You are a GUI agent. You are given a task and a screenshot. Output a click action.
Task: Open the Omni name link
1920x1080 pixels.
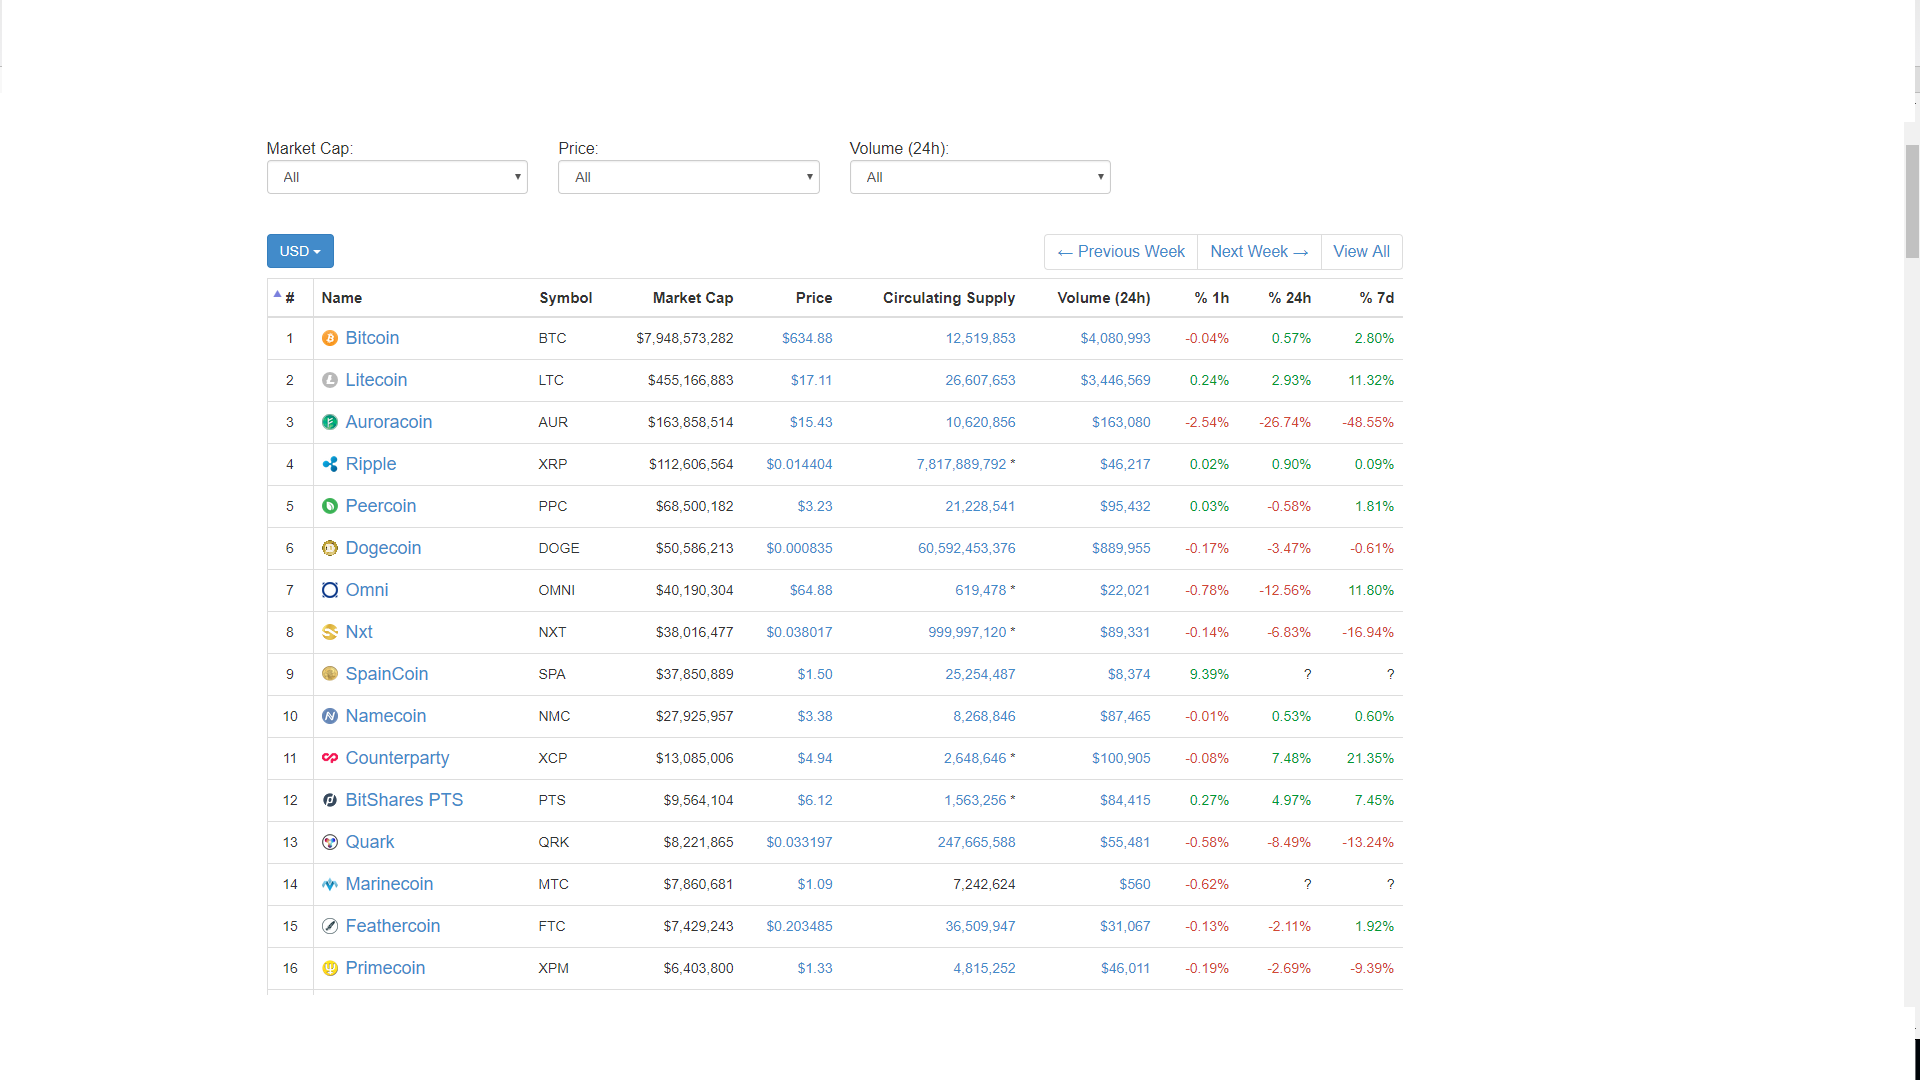(367, 590)
